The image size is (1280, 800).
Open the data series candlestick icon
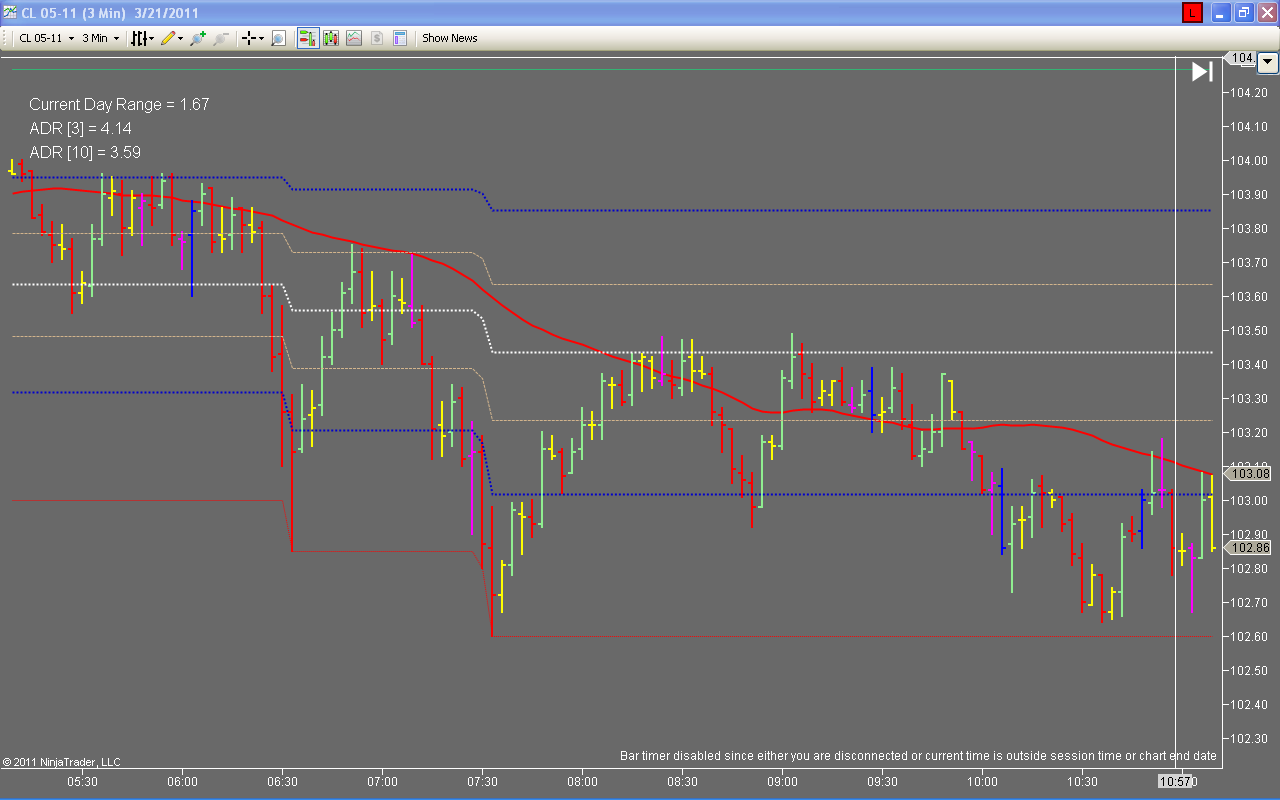(331, 38)
